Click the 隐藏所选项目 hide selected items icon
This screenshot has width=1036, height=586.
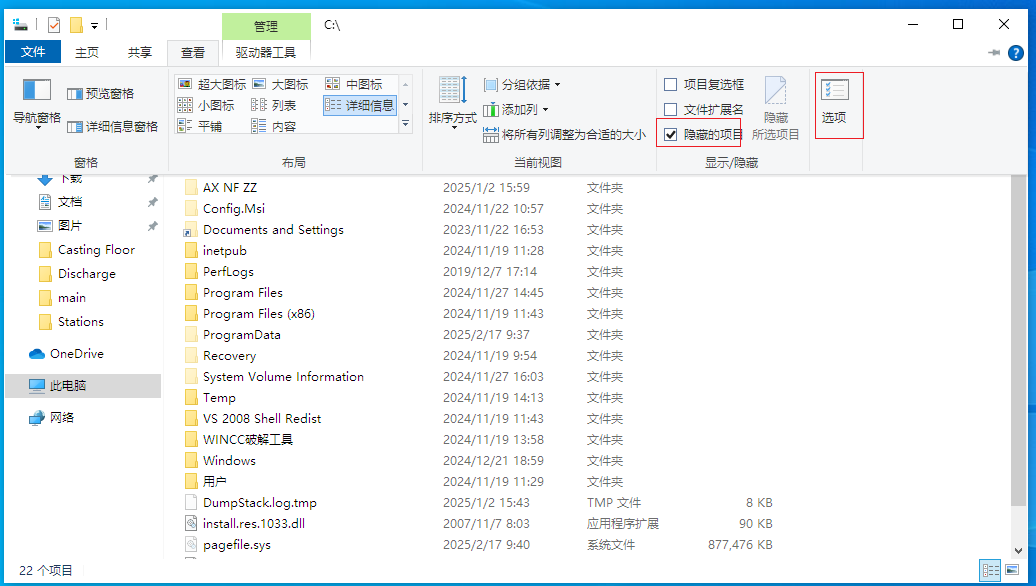[x=774, y=103]
